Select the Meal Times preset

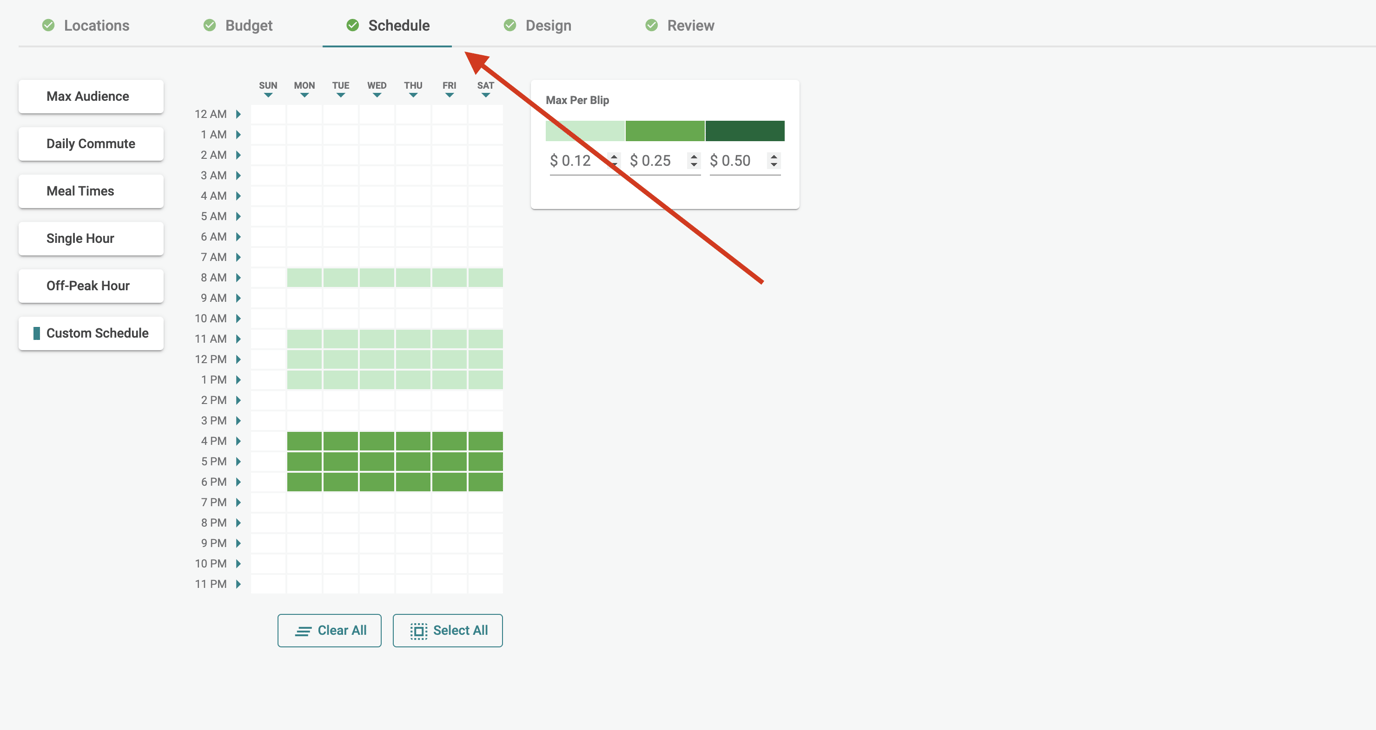tap(90, 191)
